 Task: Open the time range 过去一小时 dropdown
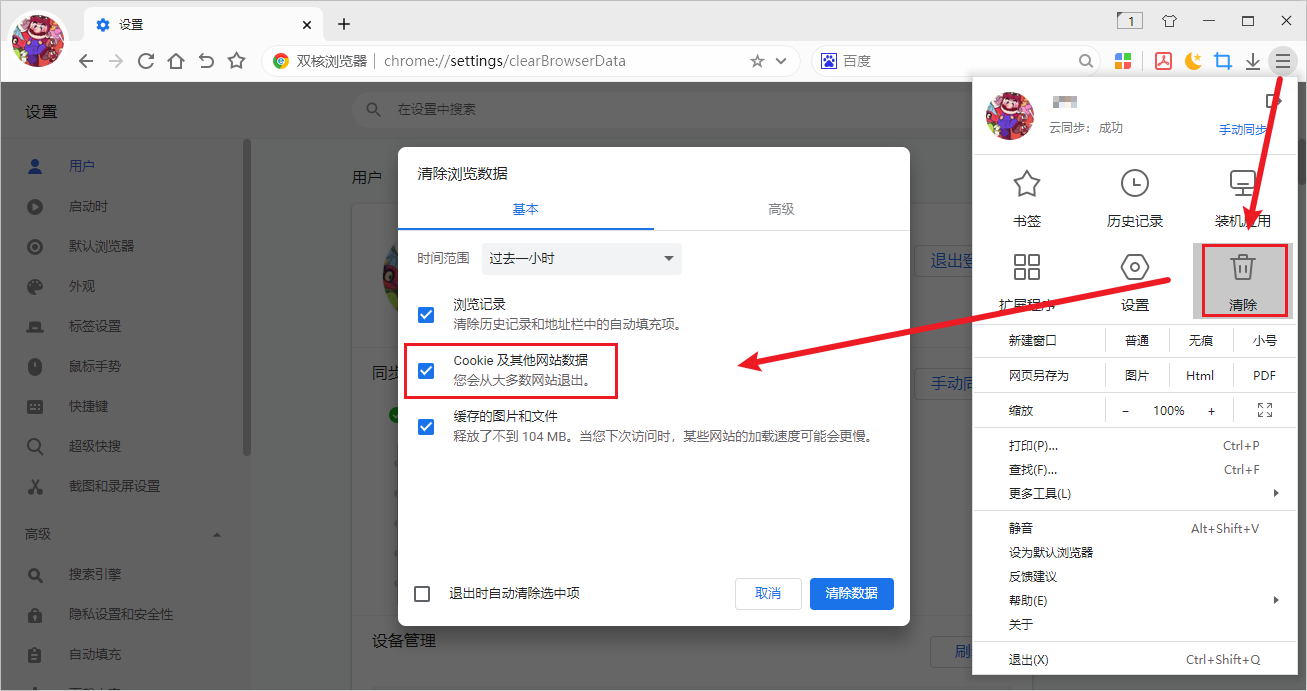pos(581,259)
